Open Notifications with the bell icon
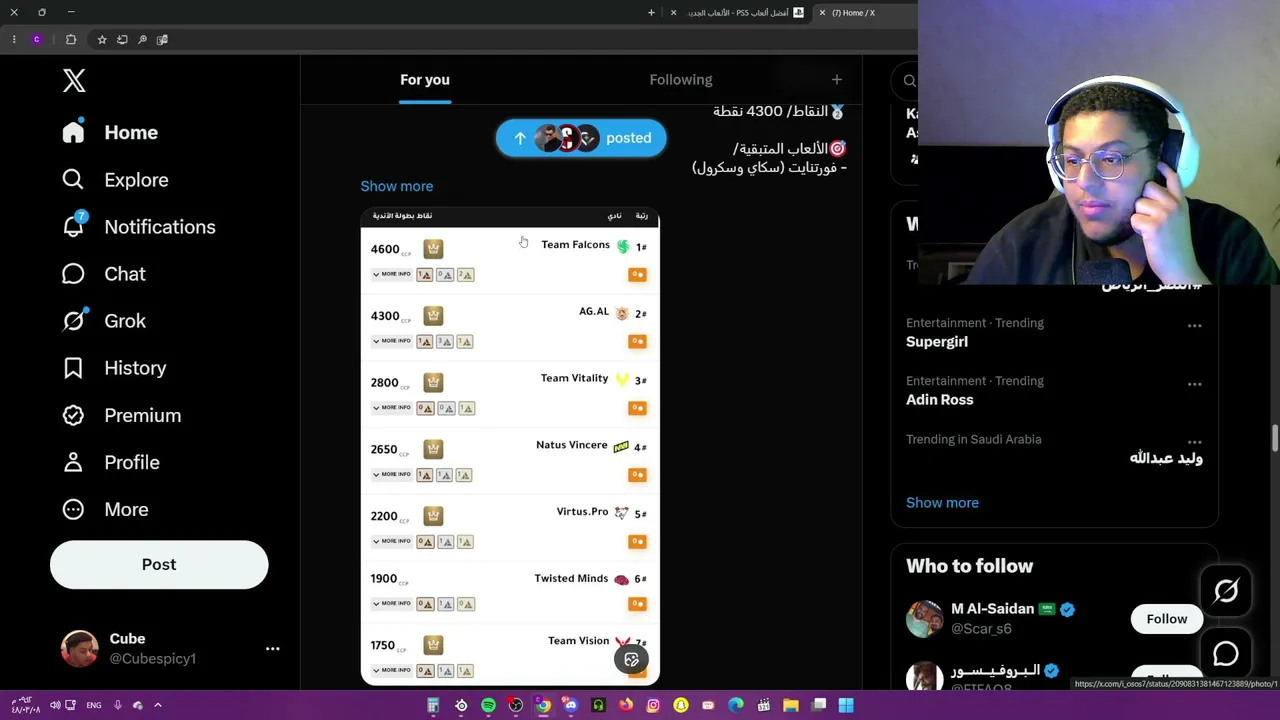This screenshot has height=720, width=1280. click(138, 227)
